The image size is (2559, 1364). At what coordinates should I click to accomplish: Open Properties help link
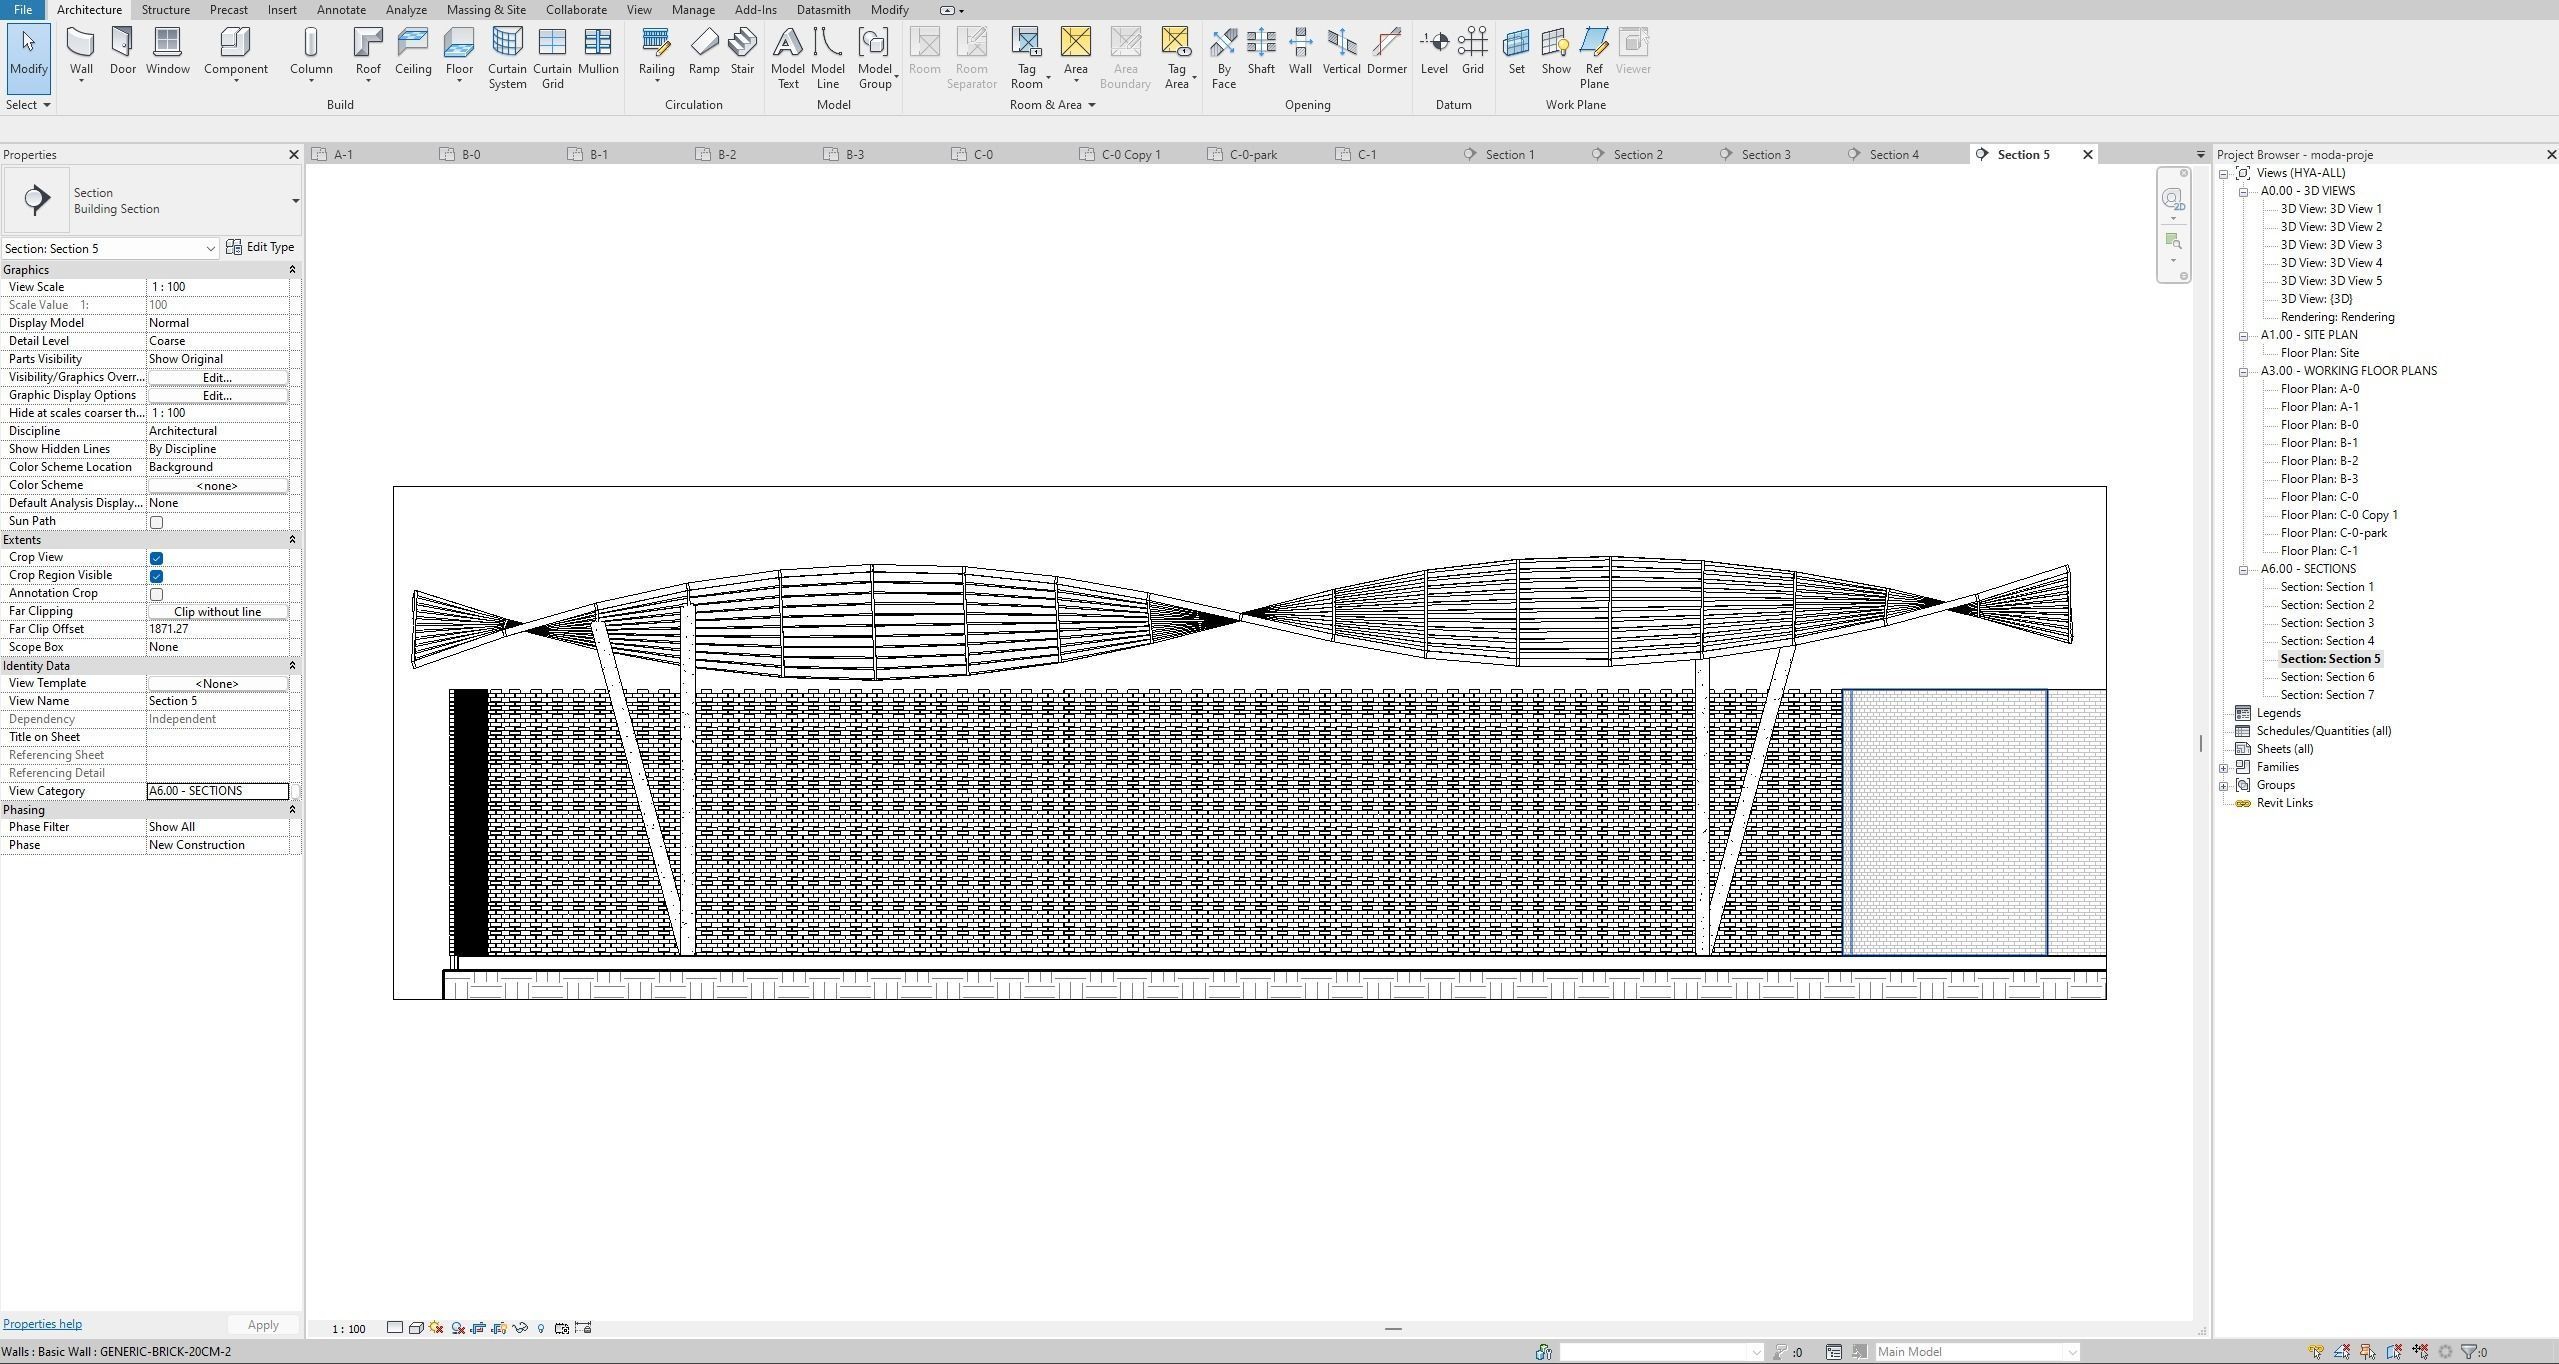[x=42, y=1323]
